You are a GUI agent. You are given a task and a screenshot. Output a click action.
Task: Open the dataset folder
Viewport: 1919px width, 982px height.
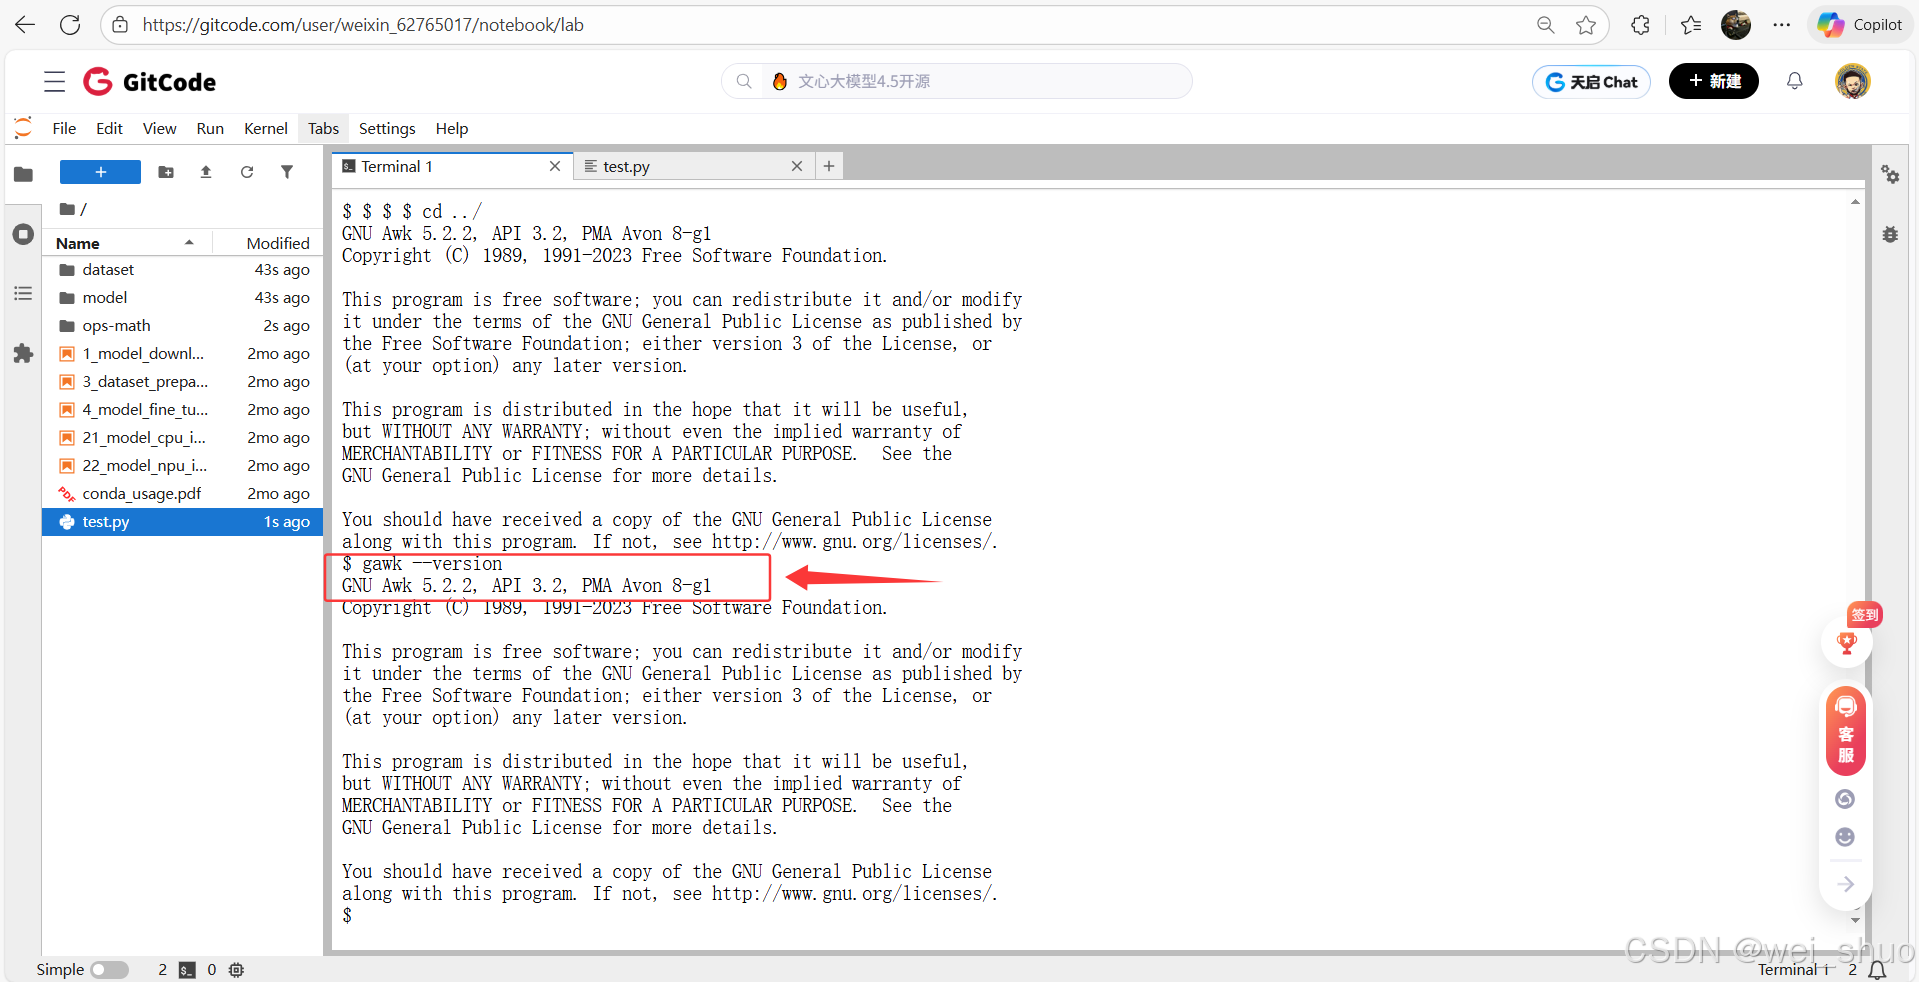[182, 270]
